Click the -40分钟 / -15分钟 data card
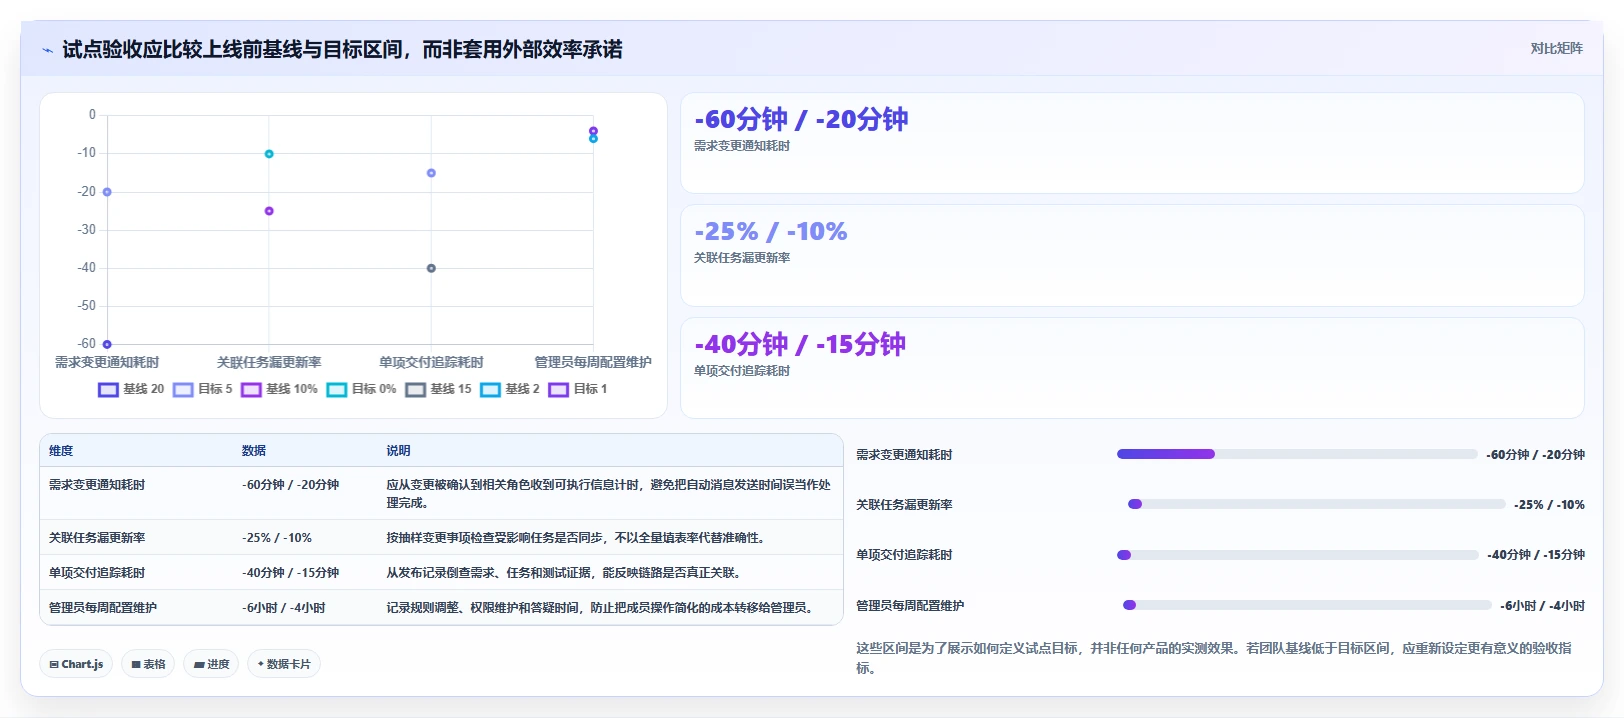 [x=1132, y=368]
